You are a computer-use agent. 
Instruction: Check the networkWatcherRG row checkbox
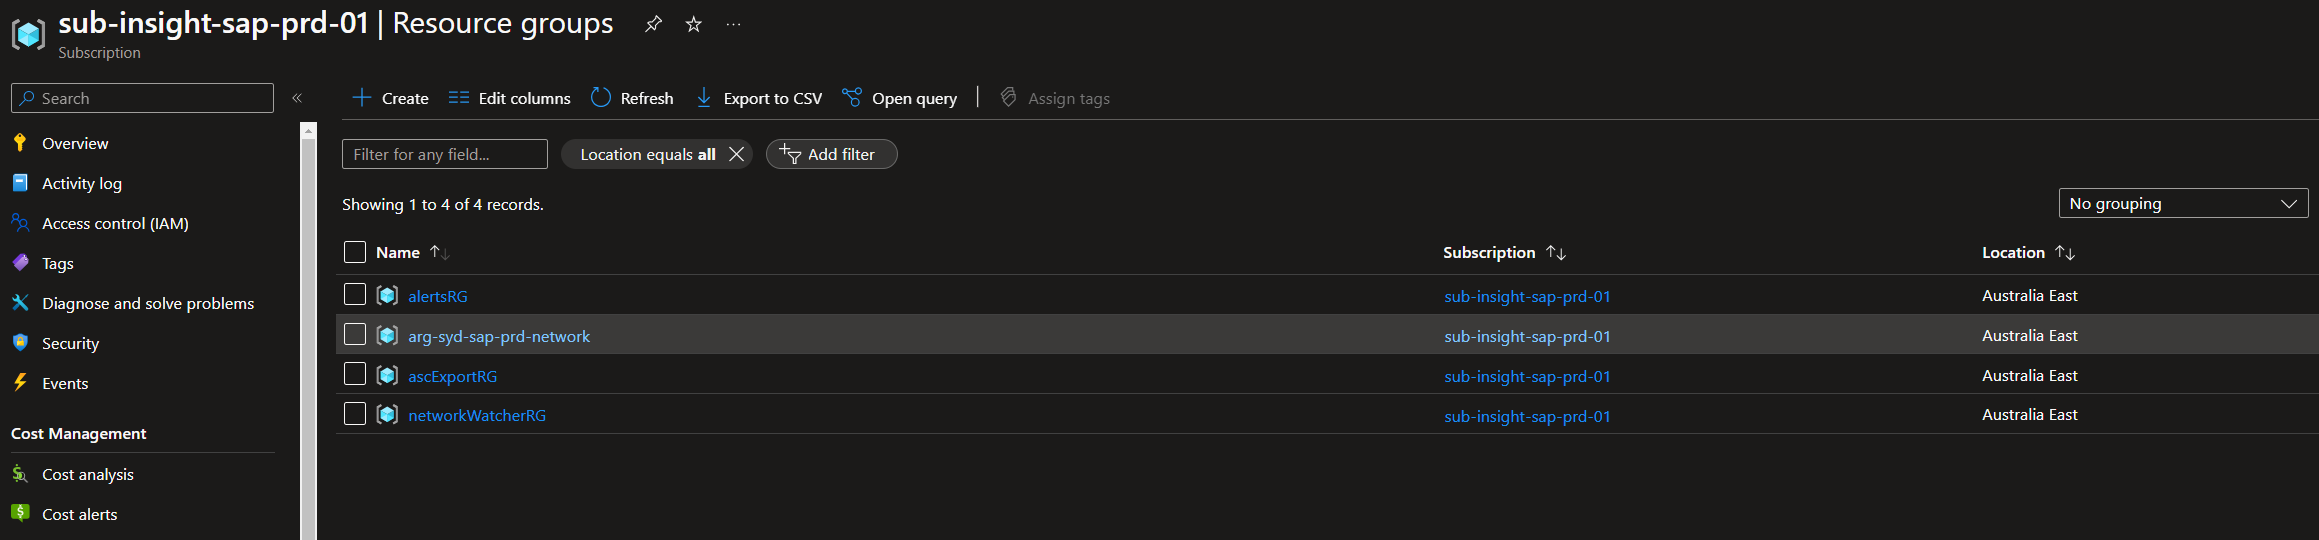tap(355, 413)
